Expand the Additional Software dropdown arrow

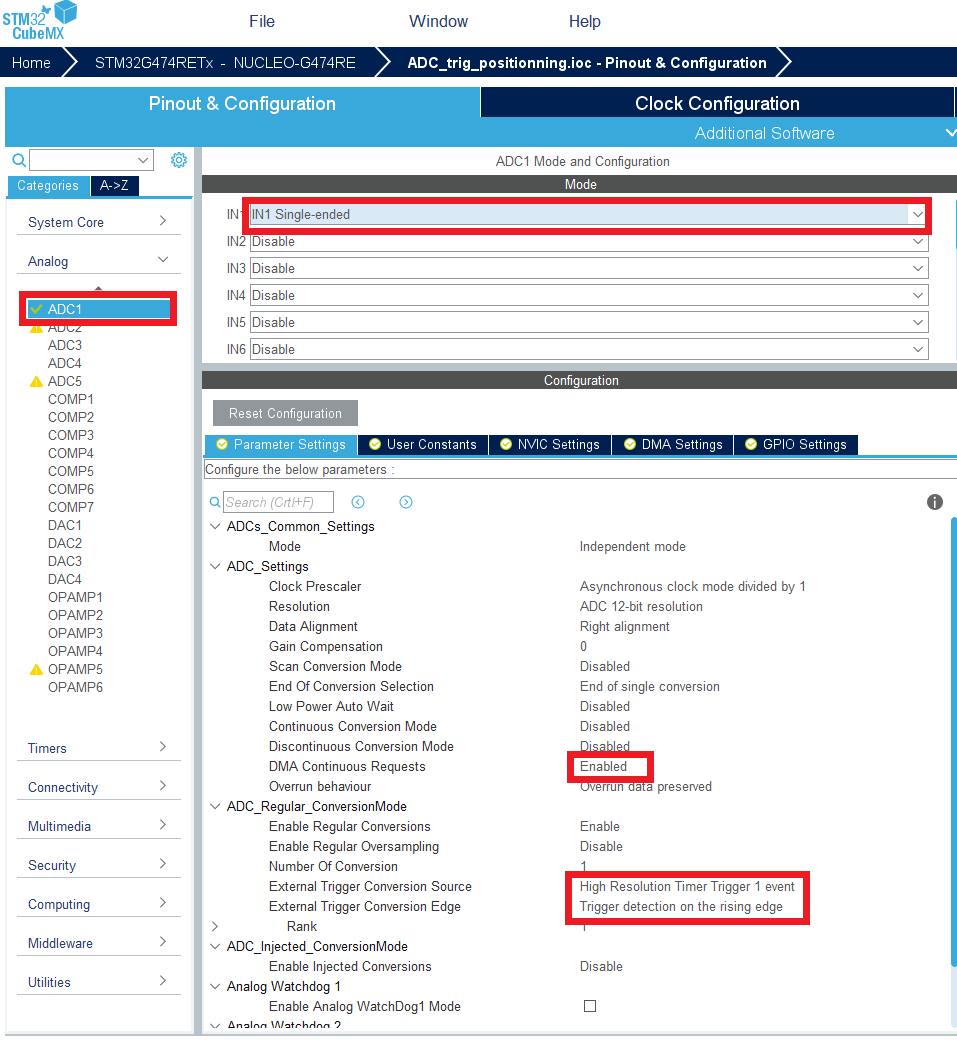point(950,133)
